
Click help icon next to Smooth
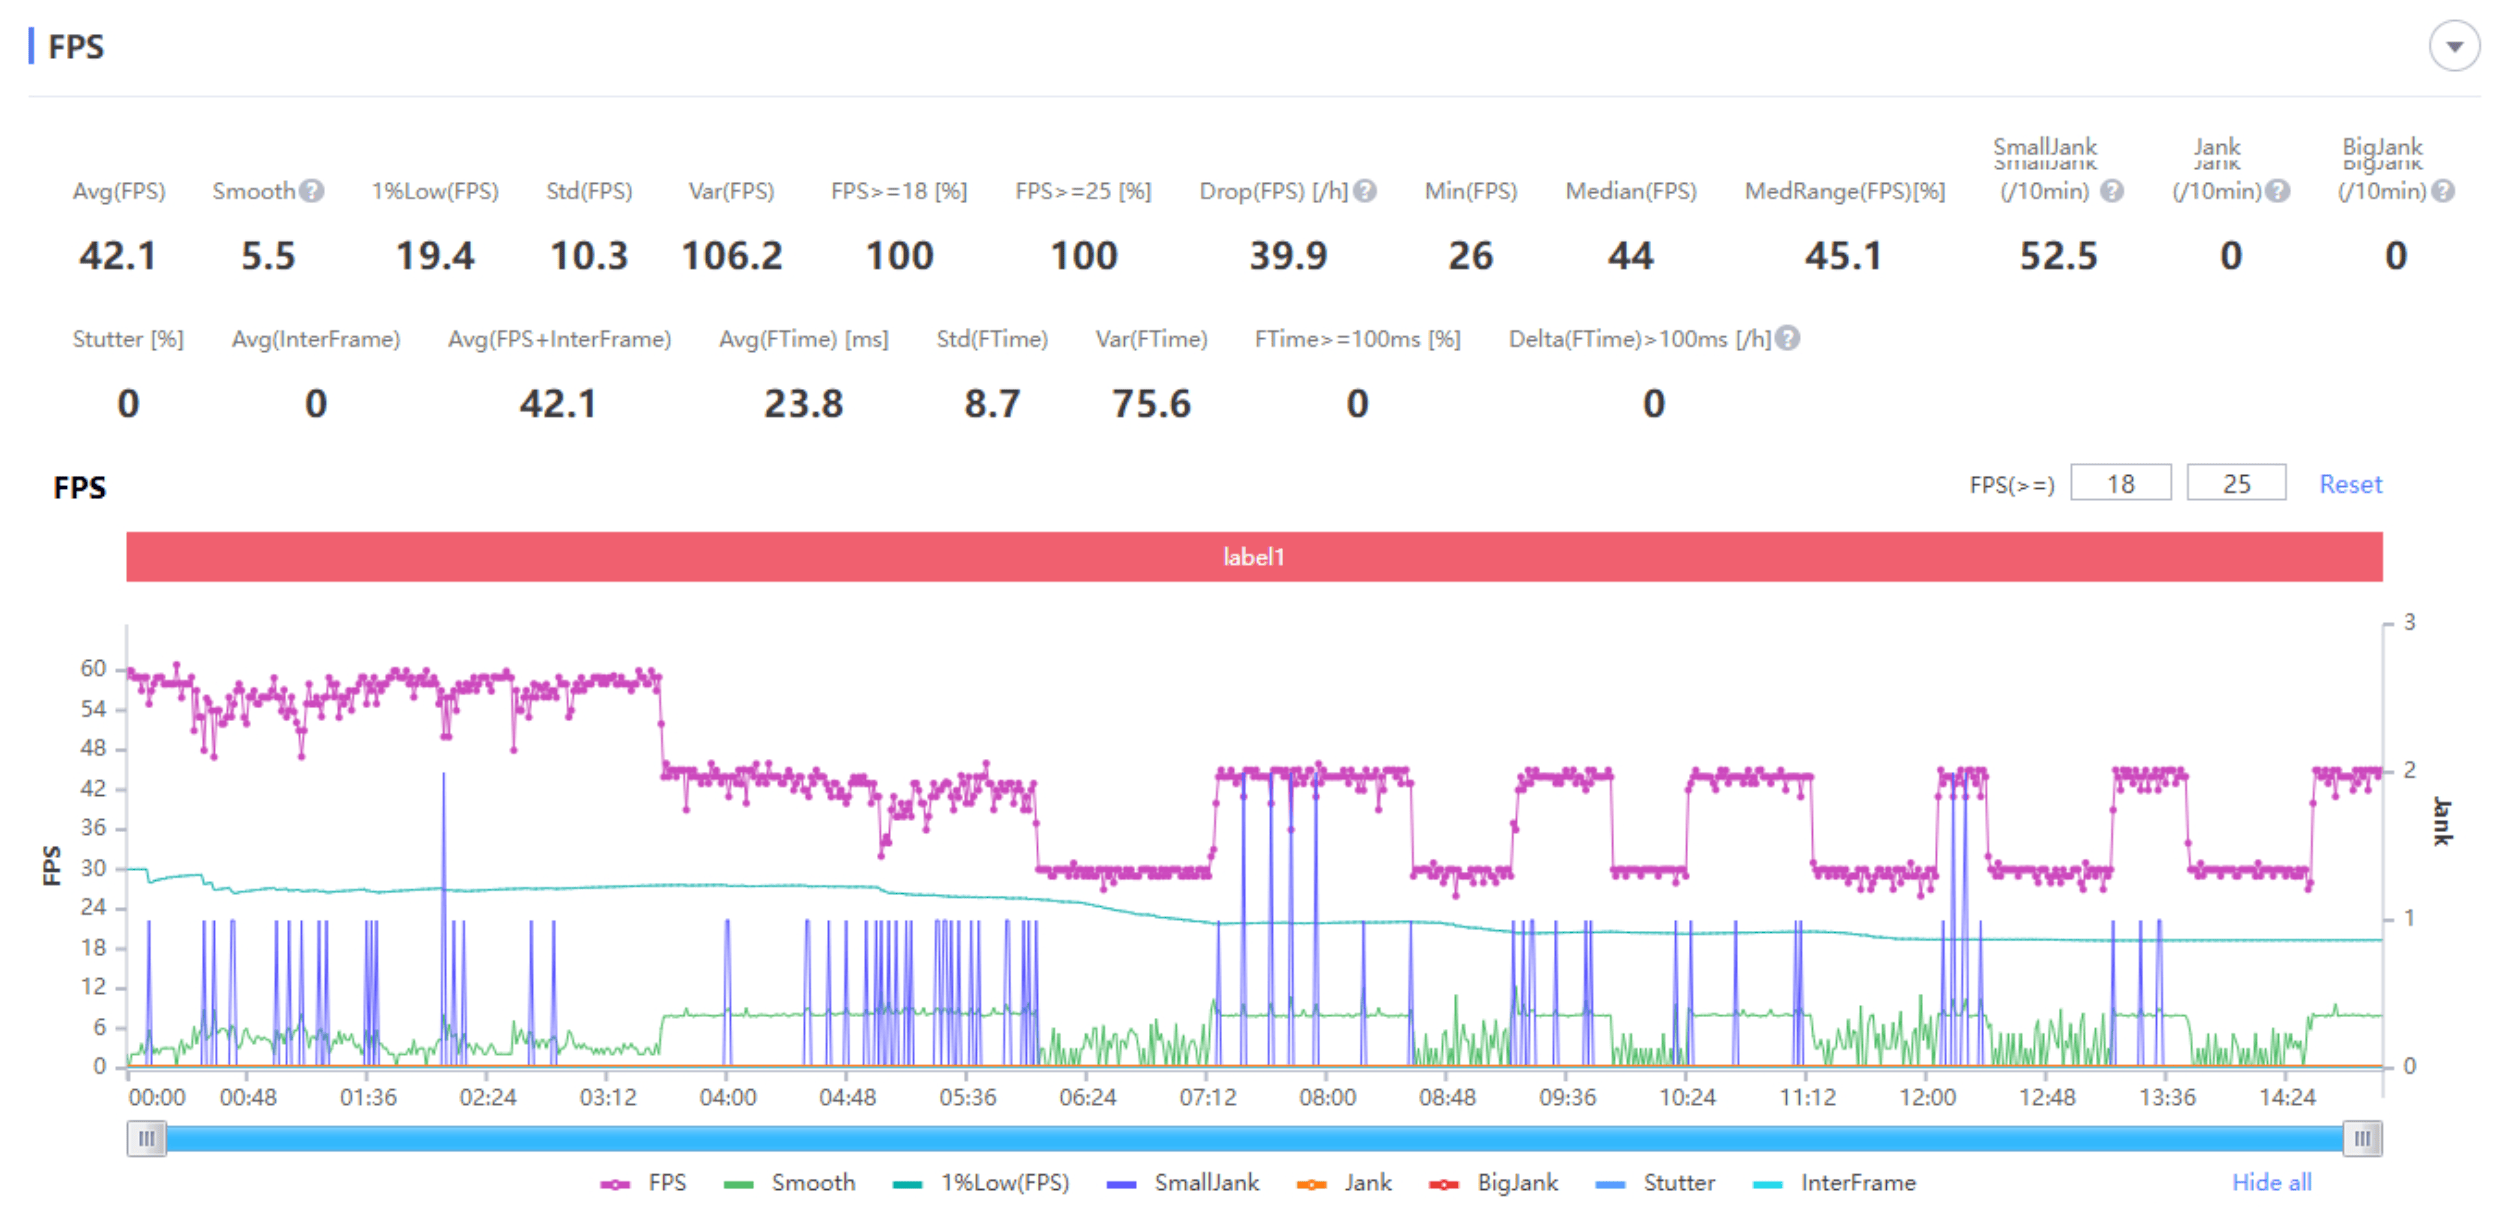tap(312, 191)
